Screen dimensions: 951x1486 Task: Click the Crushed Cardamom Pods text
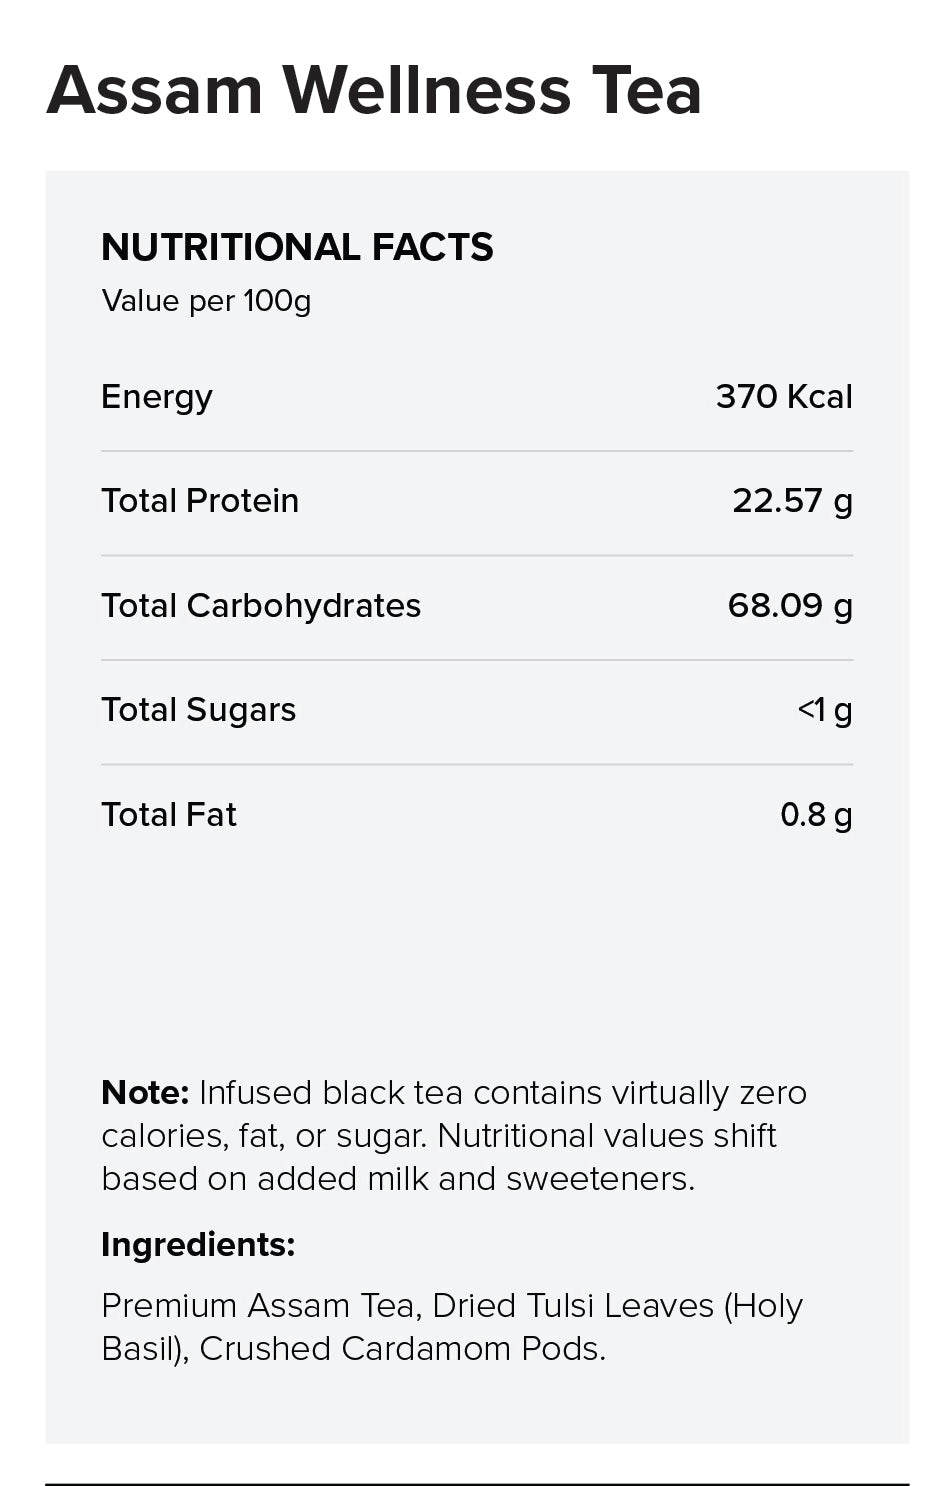[x=402, y=1349]
